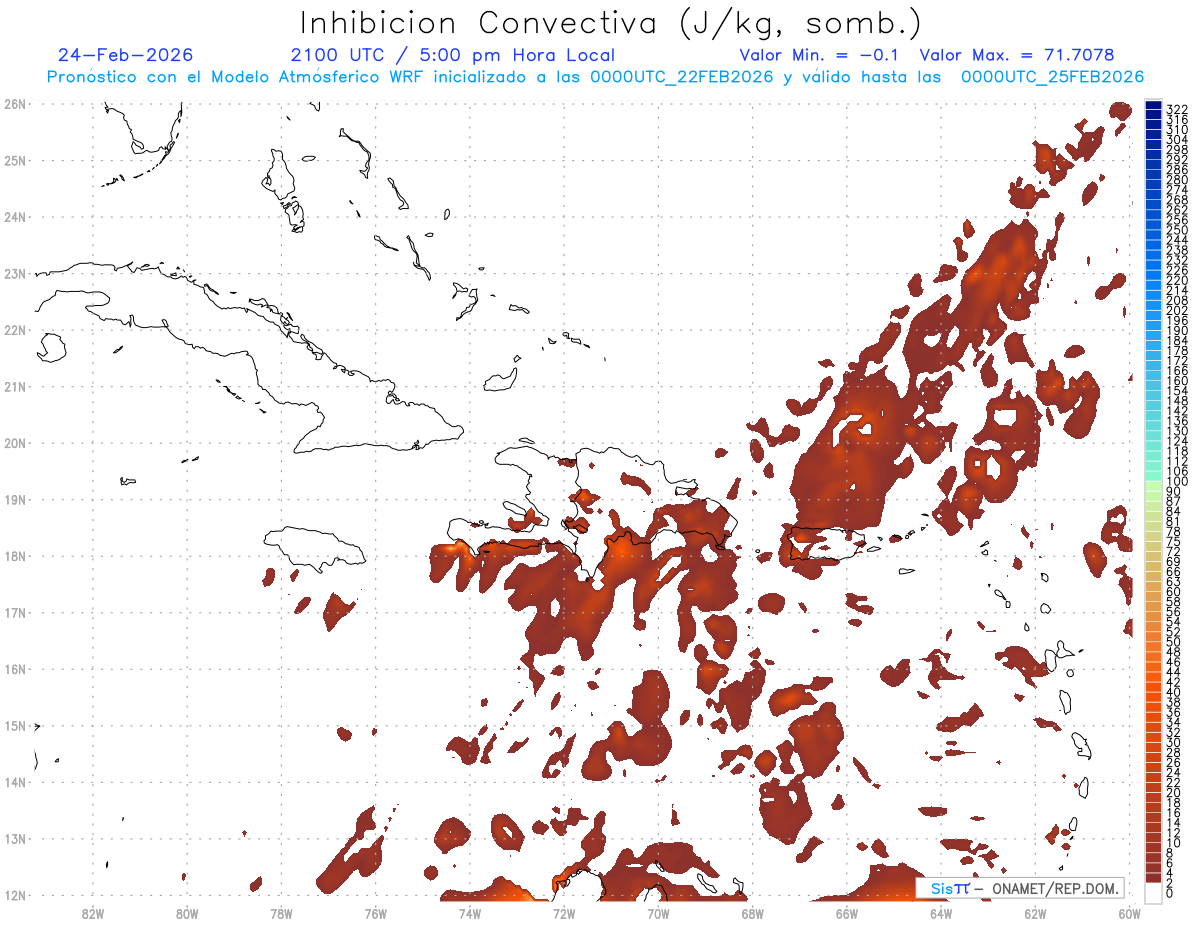
Task: Click the "26N" latitude axis label
Action: (14, 104)
